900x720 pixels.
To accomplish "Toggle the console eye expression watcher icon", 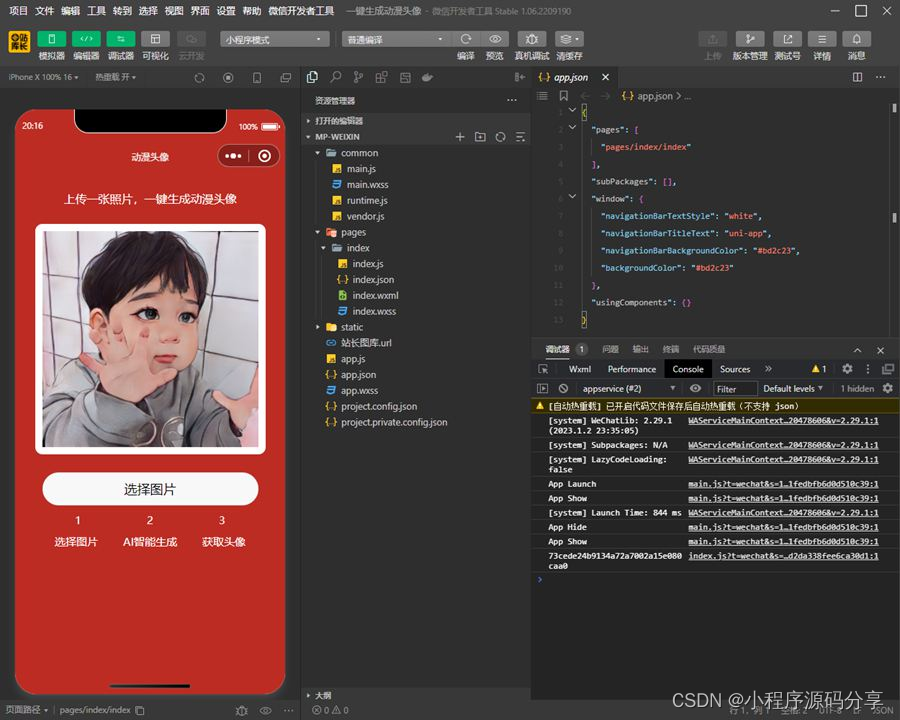I will click(x=698, y=388).
